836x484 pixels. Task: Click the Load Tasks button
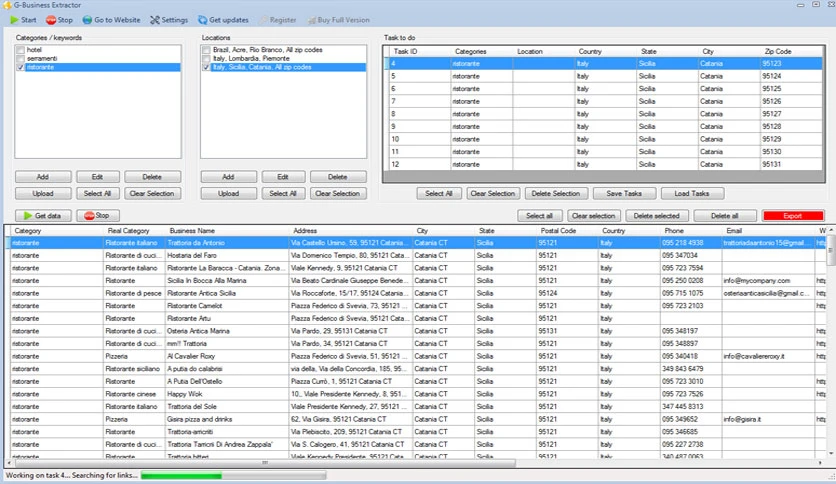(692, 193)
